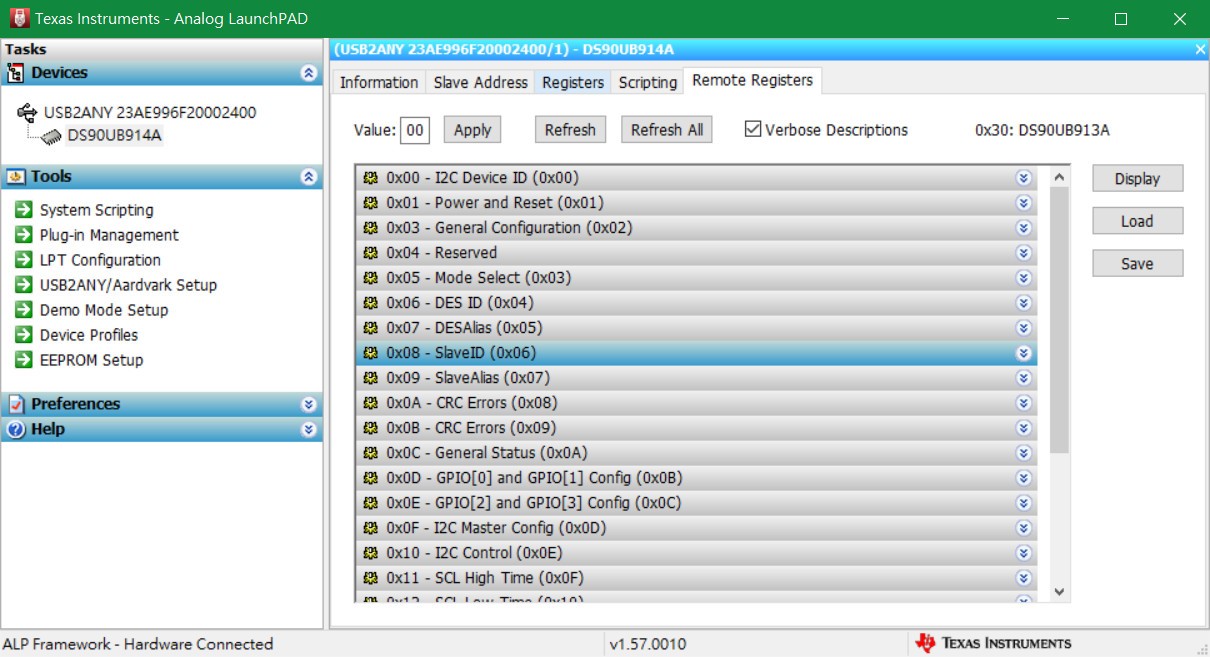Open the Slave Address tab

[480, 82]
